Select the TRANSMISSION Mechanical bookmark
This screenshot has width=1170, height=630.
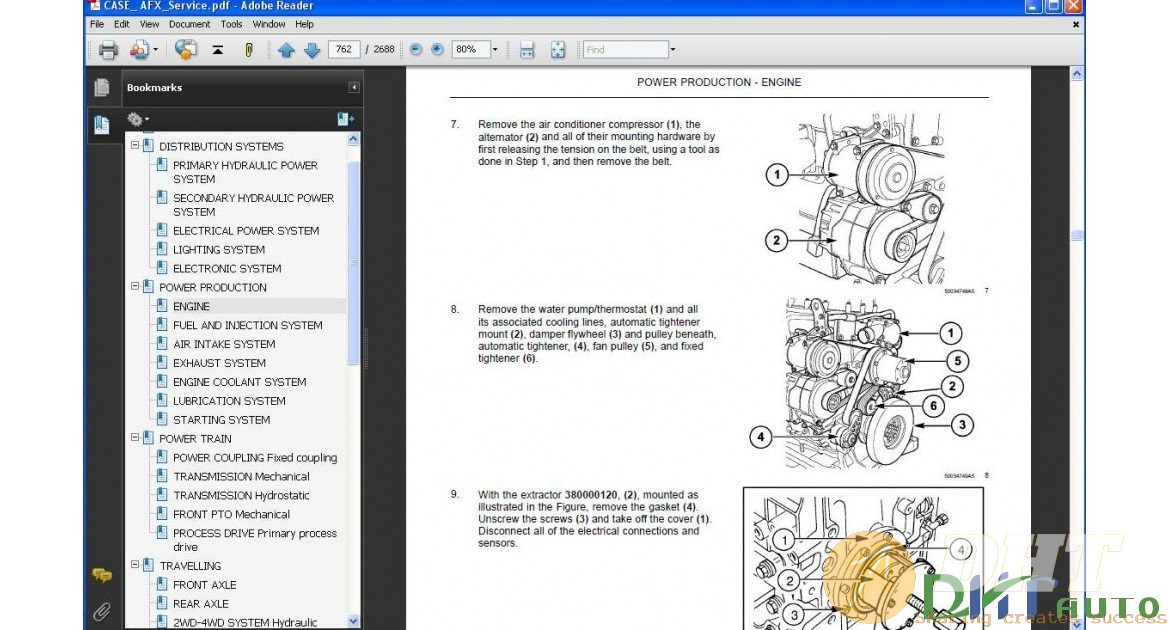pyautogui.click(x=242, y=476)
